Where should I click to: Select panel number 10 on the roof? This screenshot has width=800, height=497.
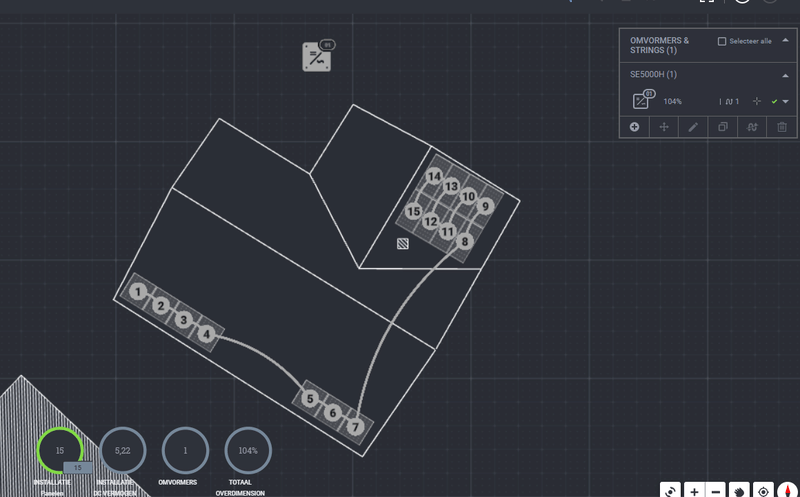point(468,196)
